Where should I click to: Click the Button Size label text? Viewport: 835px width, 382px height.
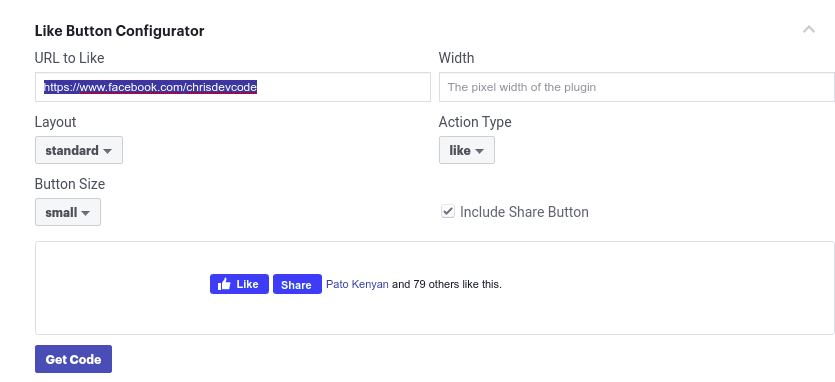[70, 184]
